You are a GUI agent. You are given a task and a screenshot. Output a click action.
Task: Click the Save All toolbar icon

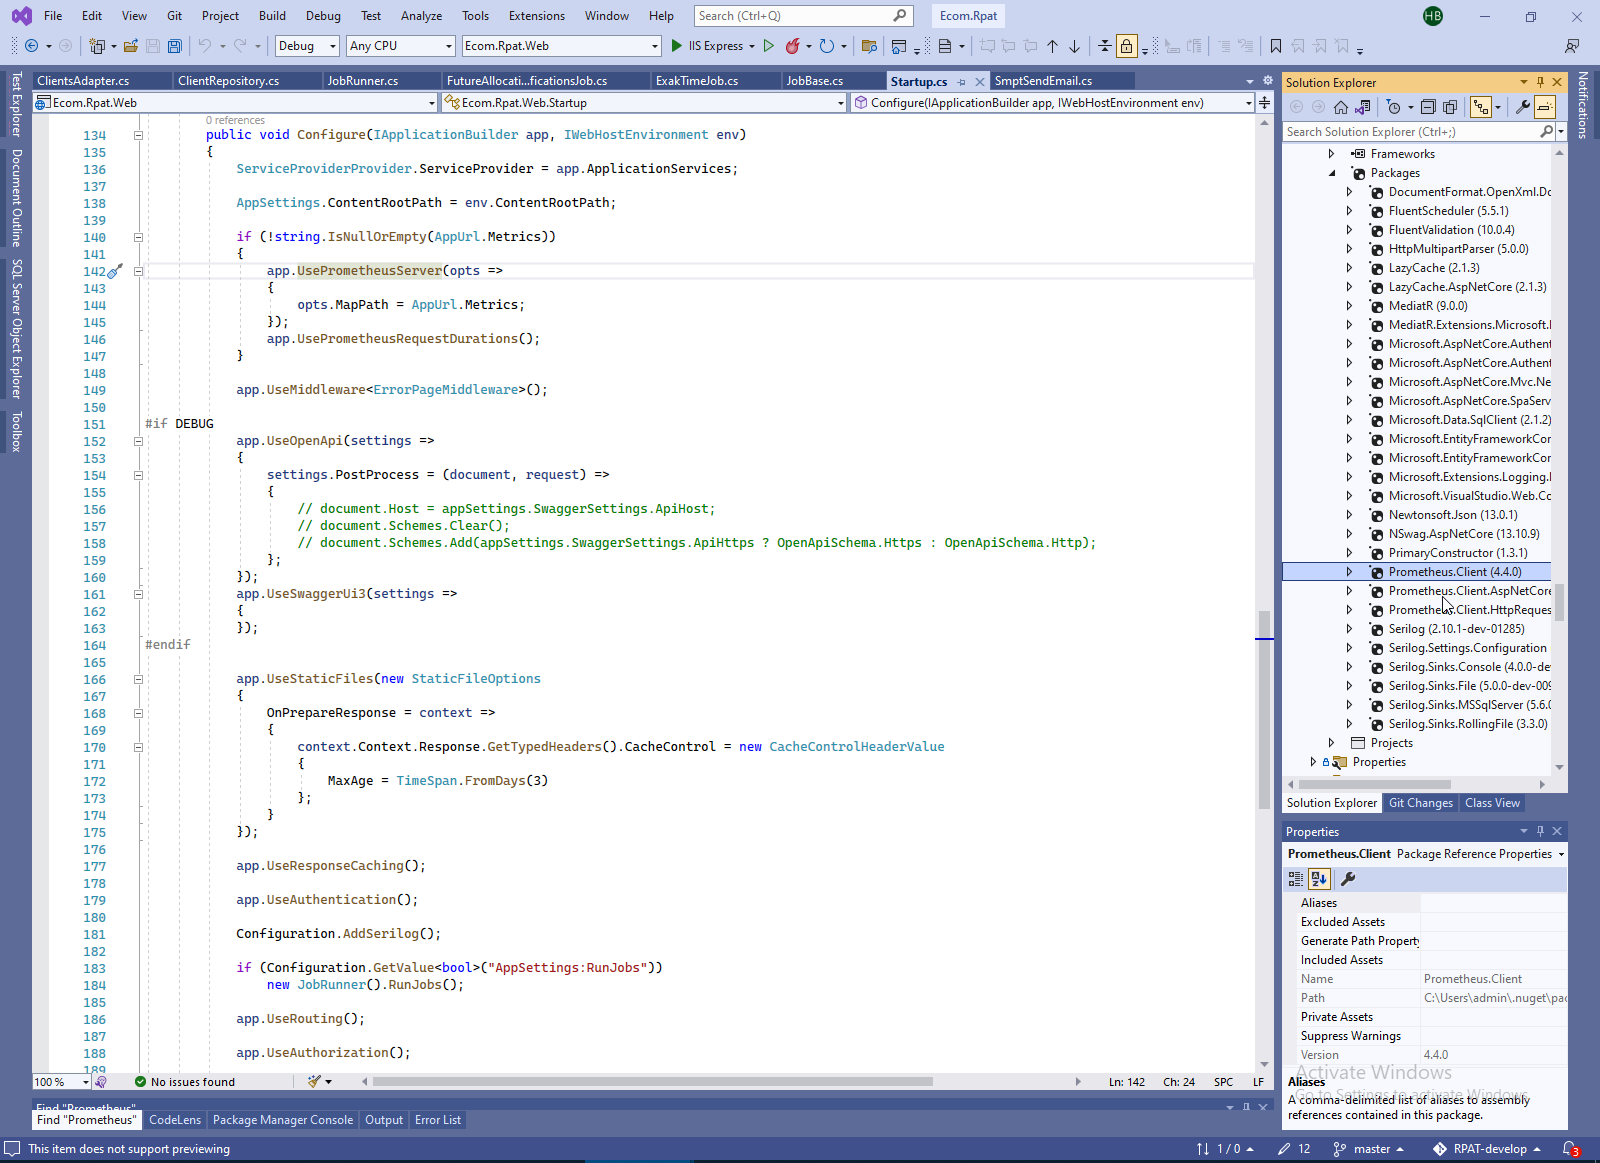click(175, 46)
